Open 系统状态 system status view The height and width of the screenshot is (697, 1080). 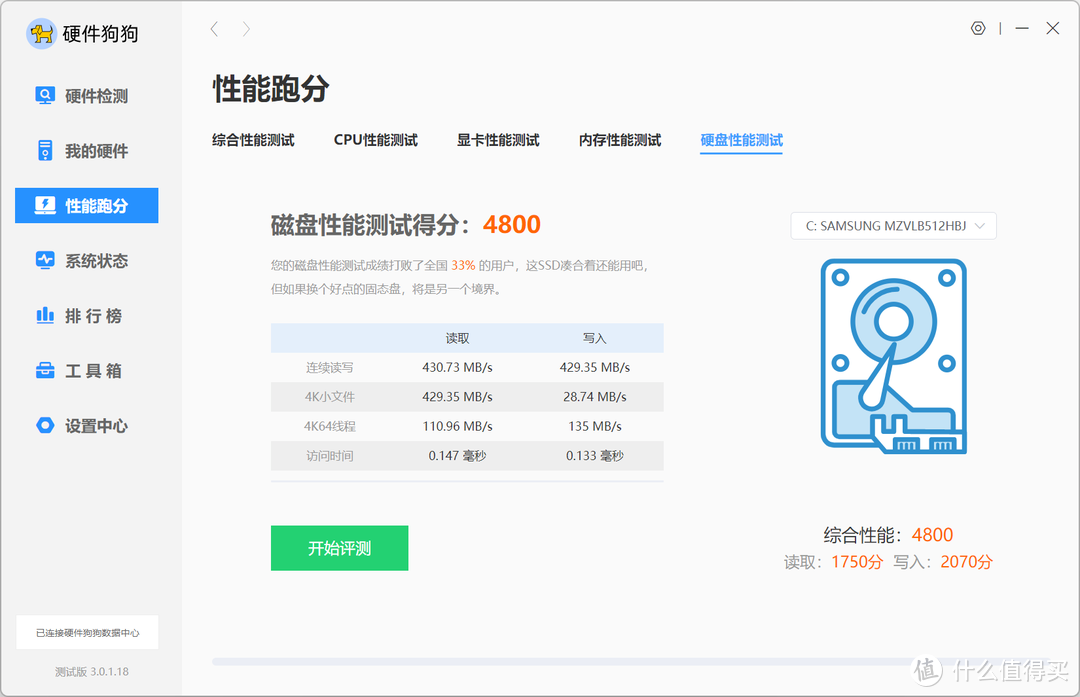[x=86, y=260]
